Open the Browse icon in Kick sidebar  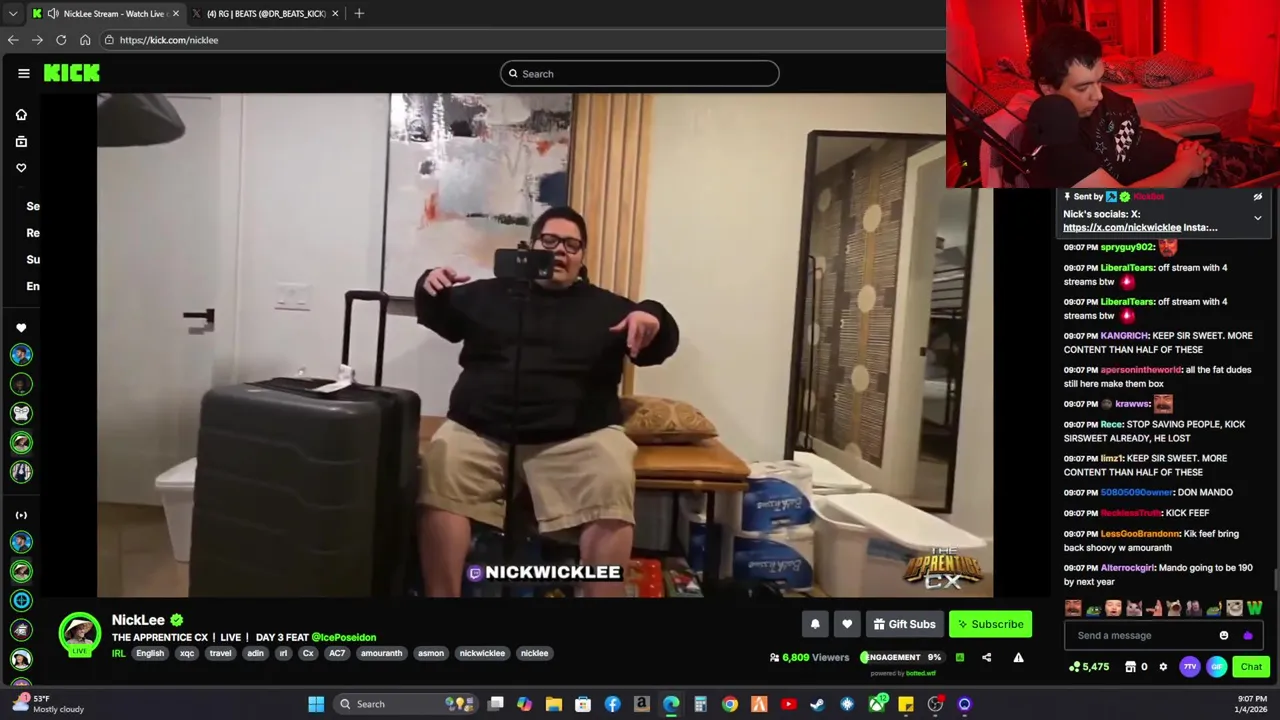point(21,141)
